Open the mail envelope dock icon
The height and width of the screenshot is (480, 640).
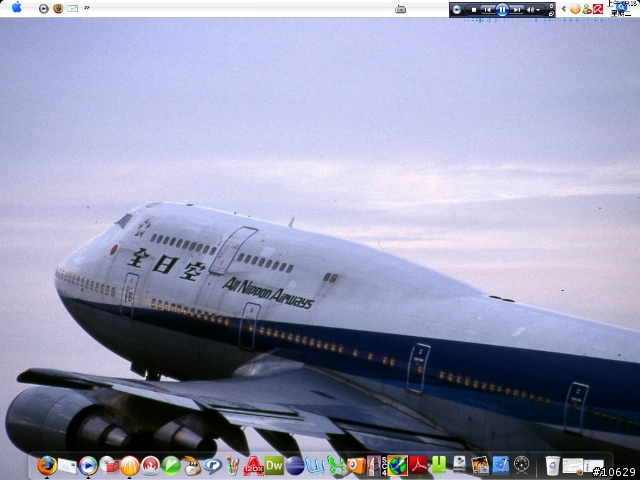click(67, 466)
